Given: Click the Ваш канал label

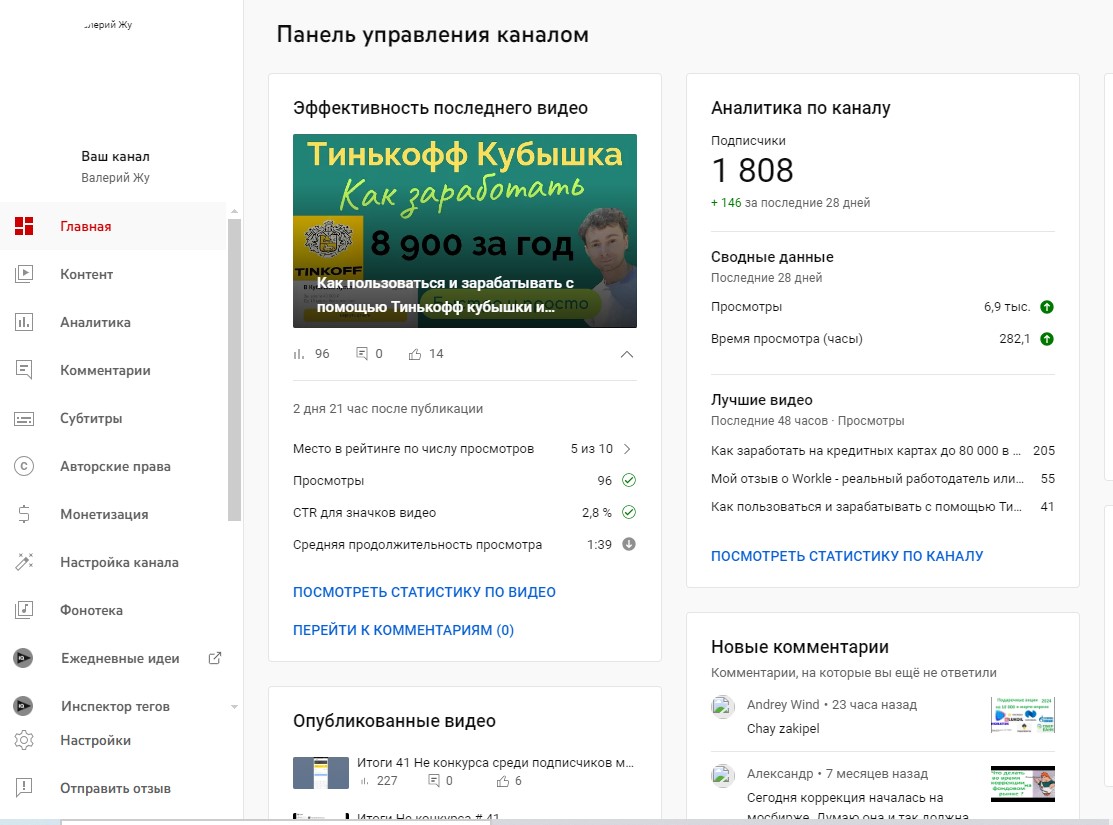Looking at the screenshot, I should pyautogui.click(x=115, y=156).
